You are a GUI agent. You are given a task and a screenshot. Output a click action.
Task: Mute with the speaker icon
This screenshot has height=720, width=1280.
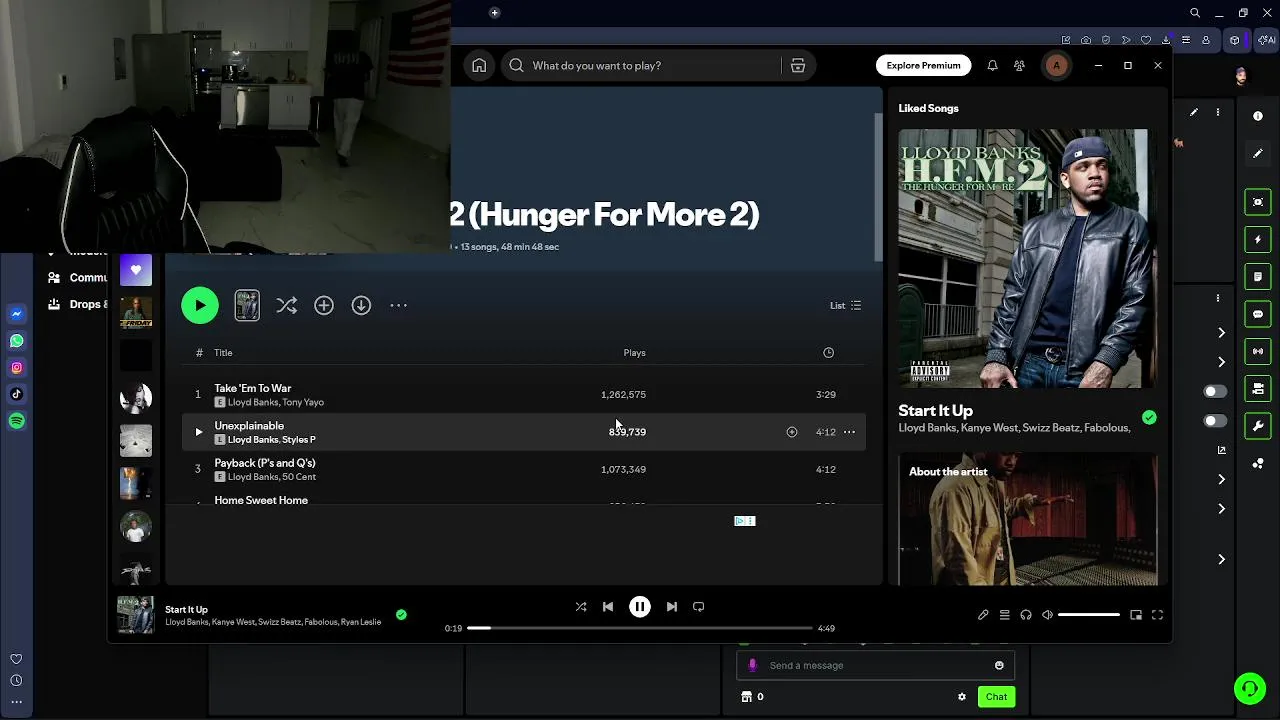tap(1047, 615)
